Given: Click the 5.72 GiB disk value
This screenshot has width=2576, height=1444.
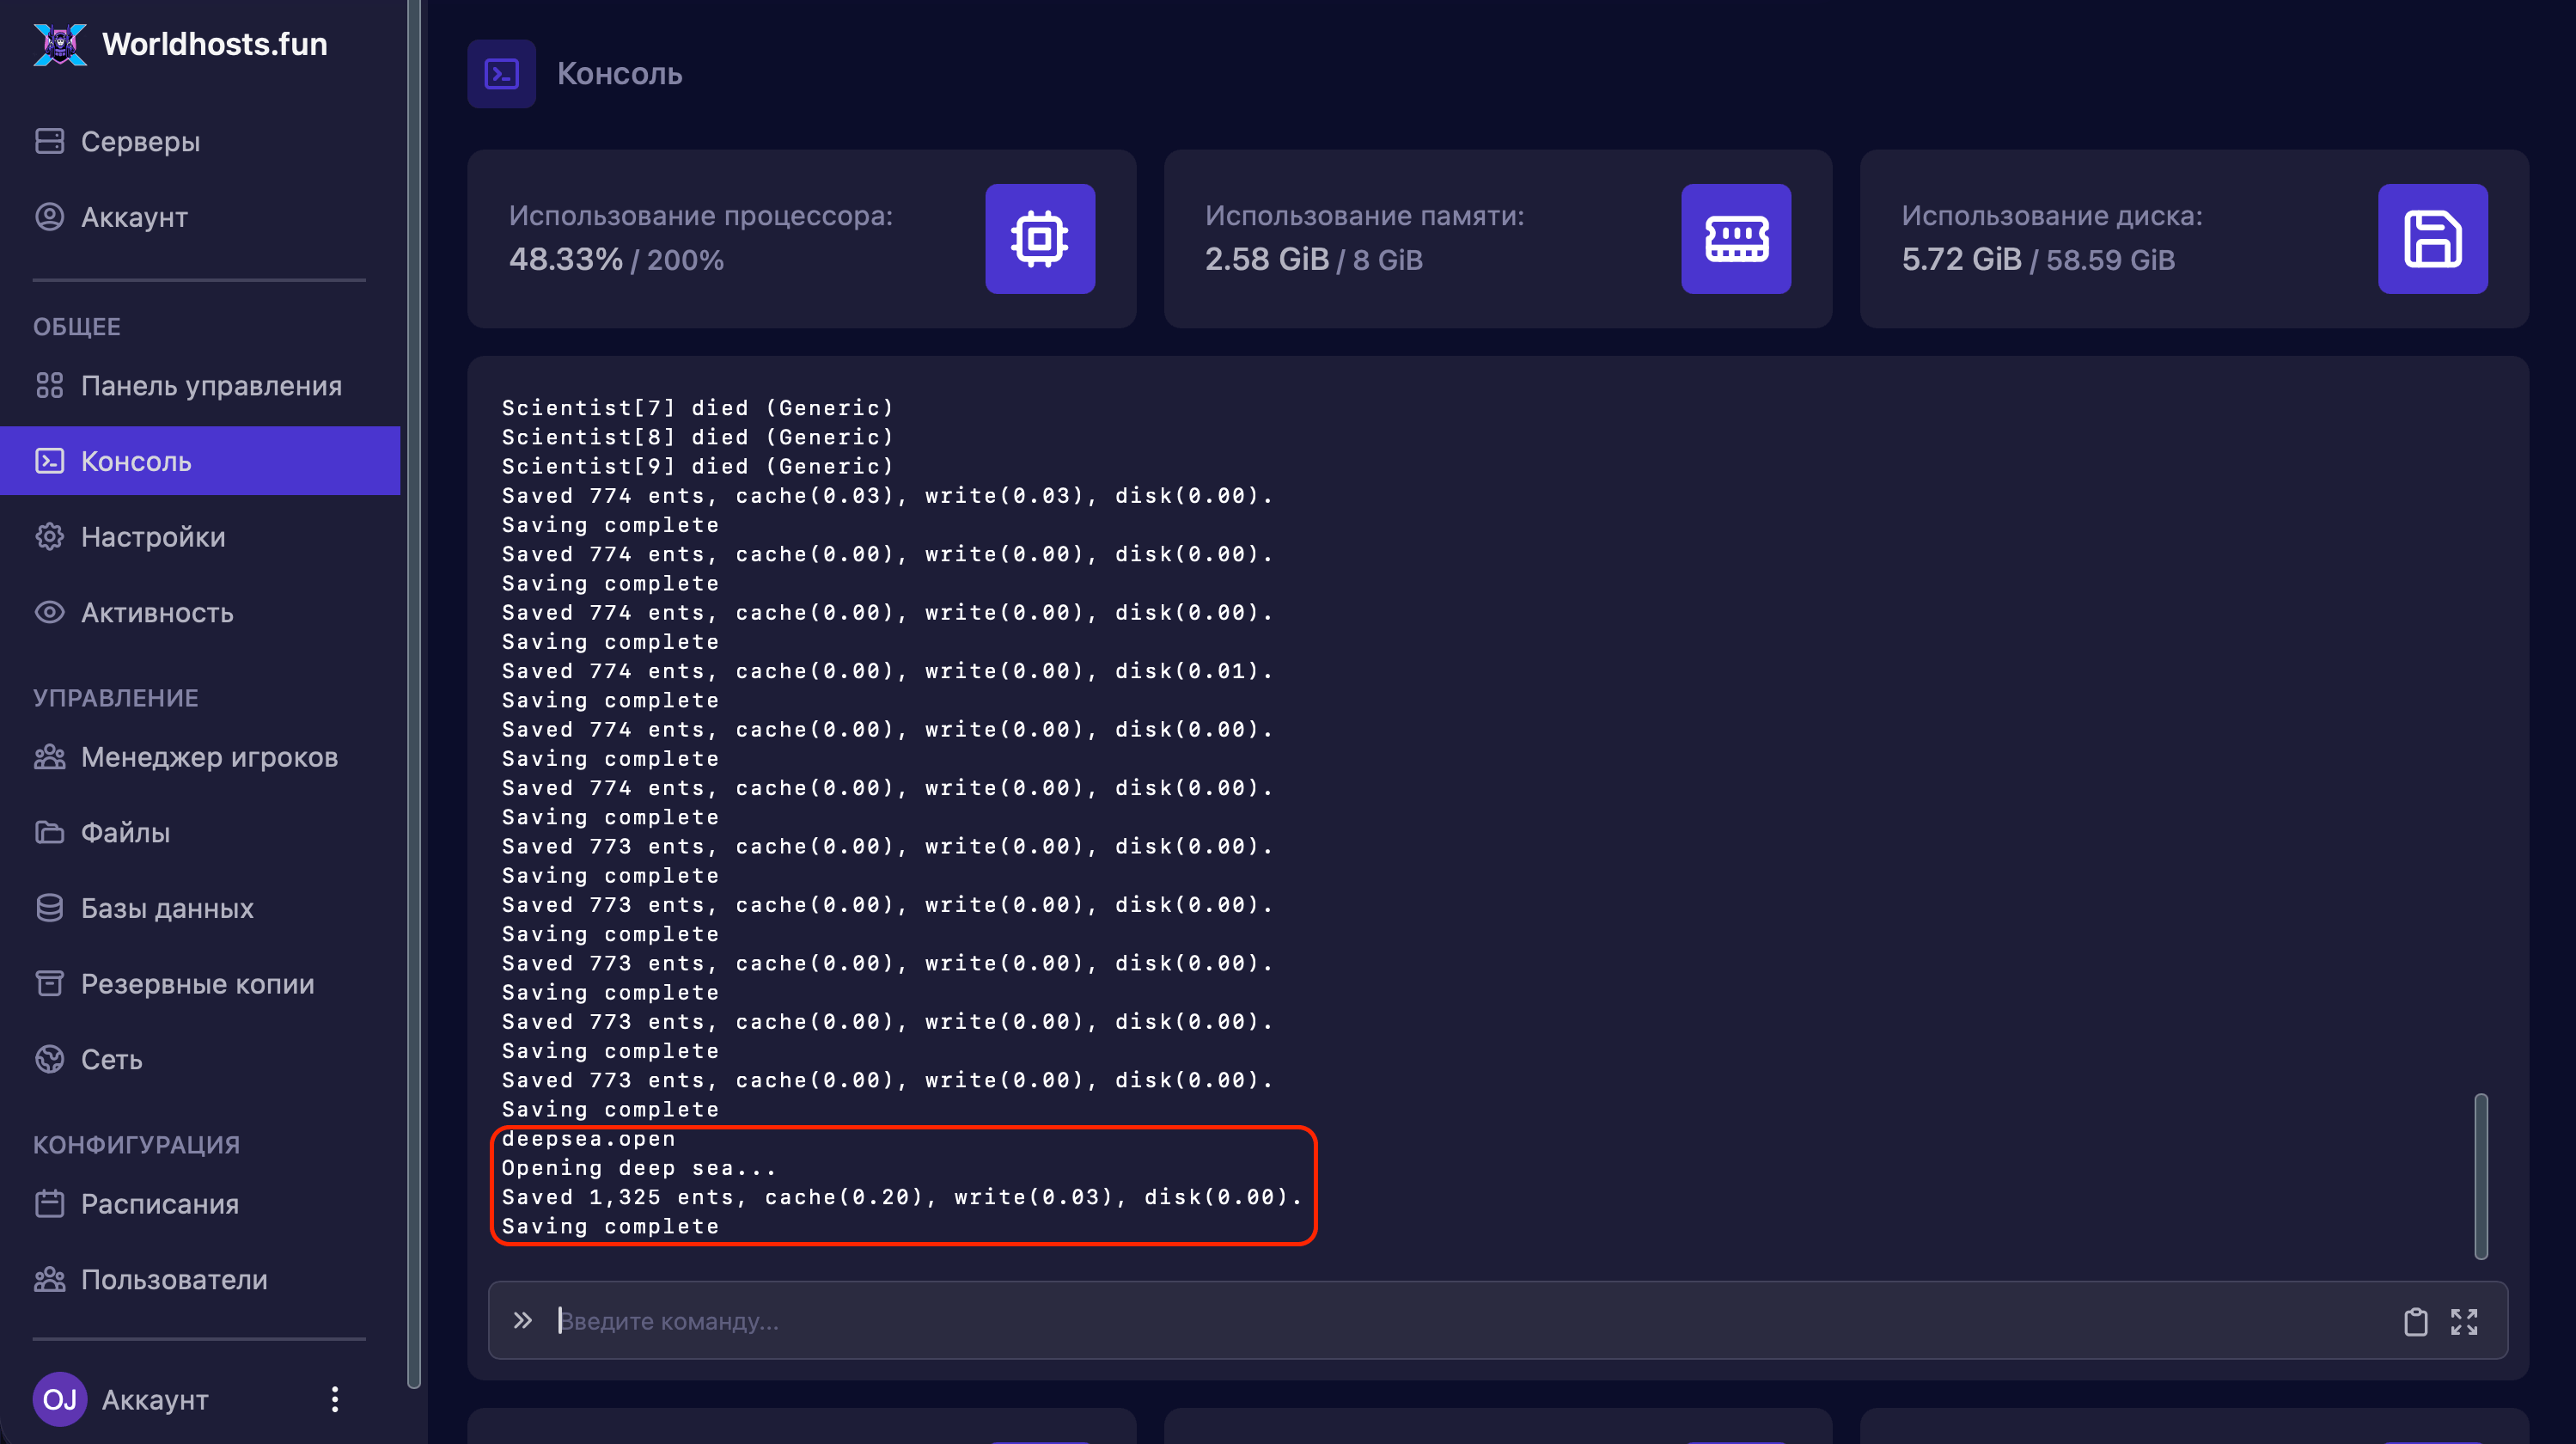Looking at the screenshot, I should 1962,260.
